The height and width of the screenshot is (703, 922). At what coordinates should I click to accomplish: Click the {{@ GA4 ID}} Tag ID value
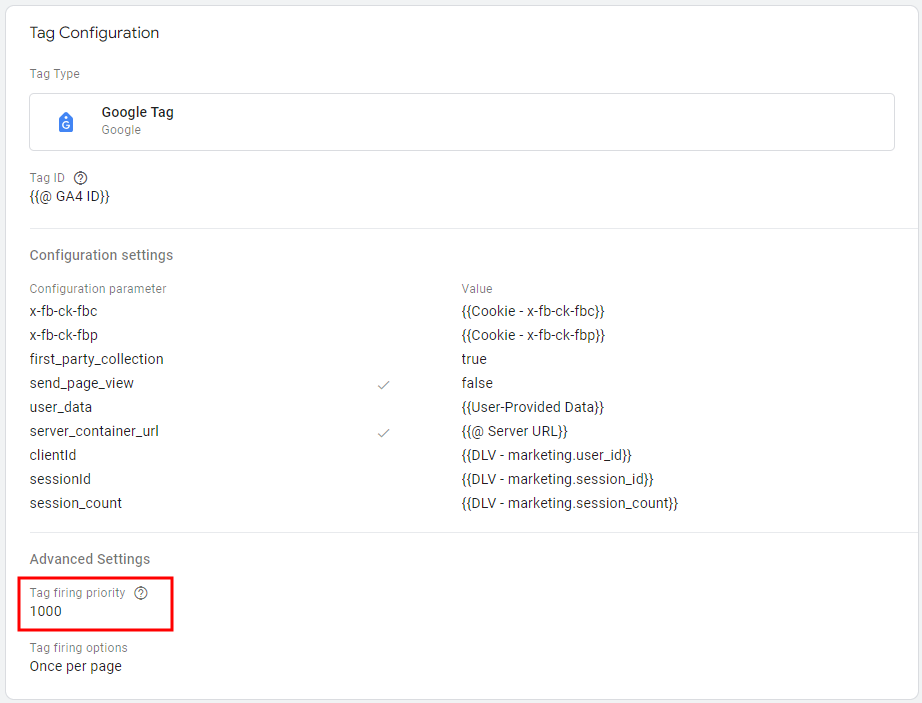pyautogui.click(x=69, y=196)
